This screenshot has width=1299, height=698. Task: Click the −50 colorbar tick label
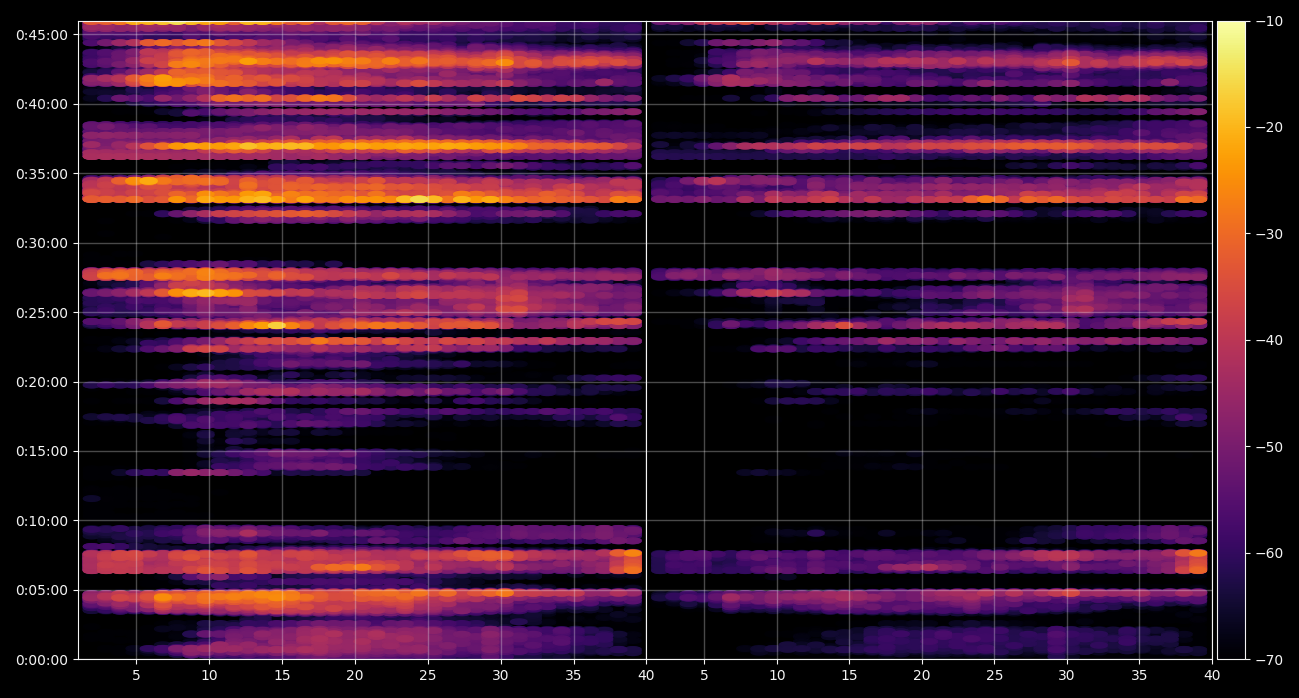click(x=1270, y=447)
